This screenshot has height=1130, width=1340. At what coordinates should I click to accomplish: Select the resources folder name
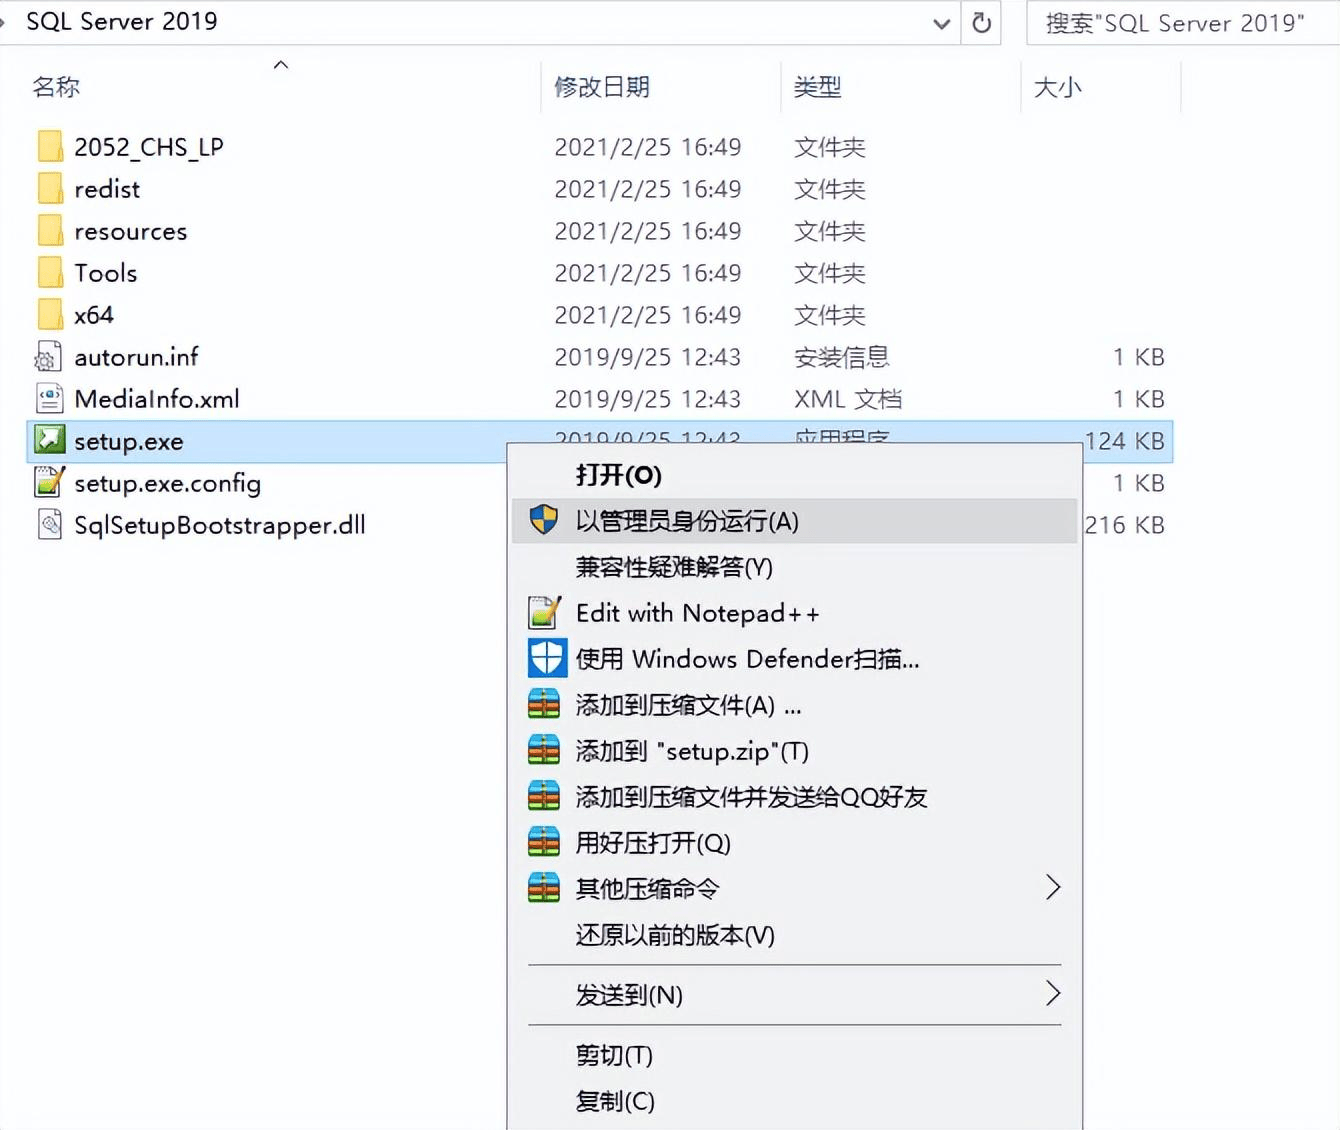tap(131, 231)
